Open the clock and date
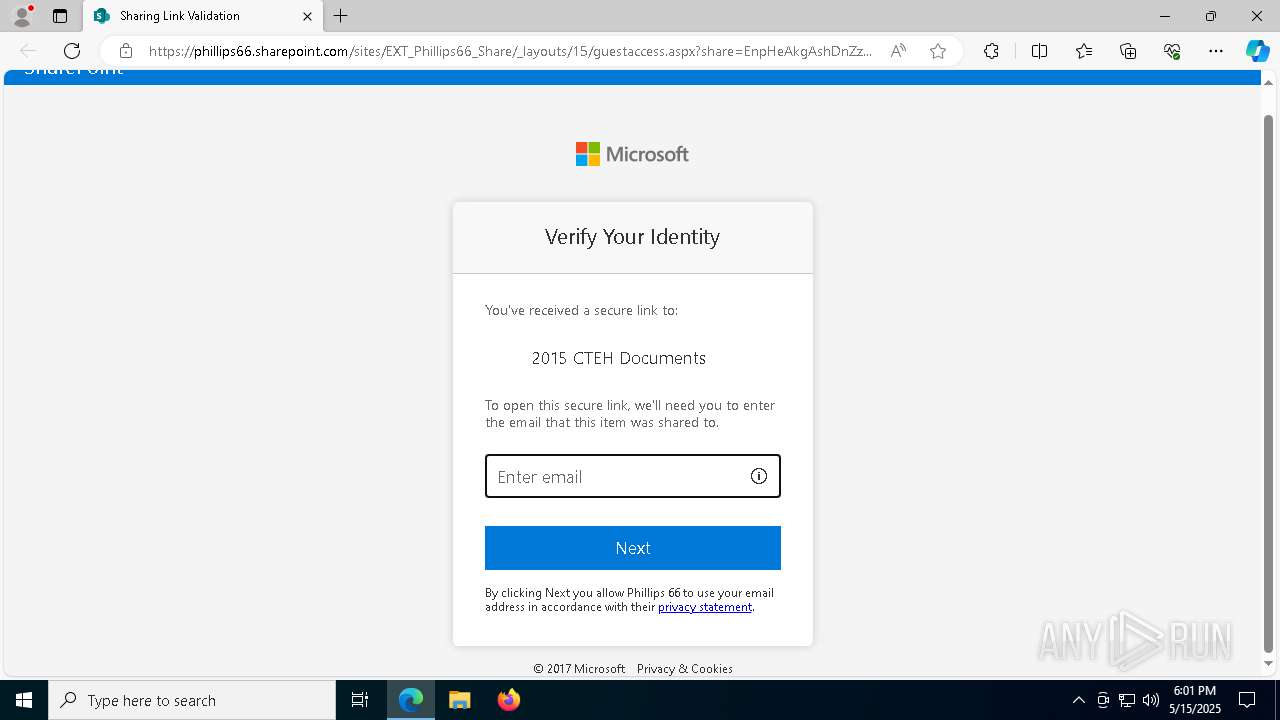 point(1195,700)
